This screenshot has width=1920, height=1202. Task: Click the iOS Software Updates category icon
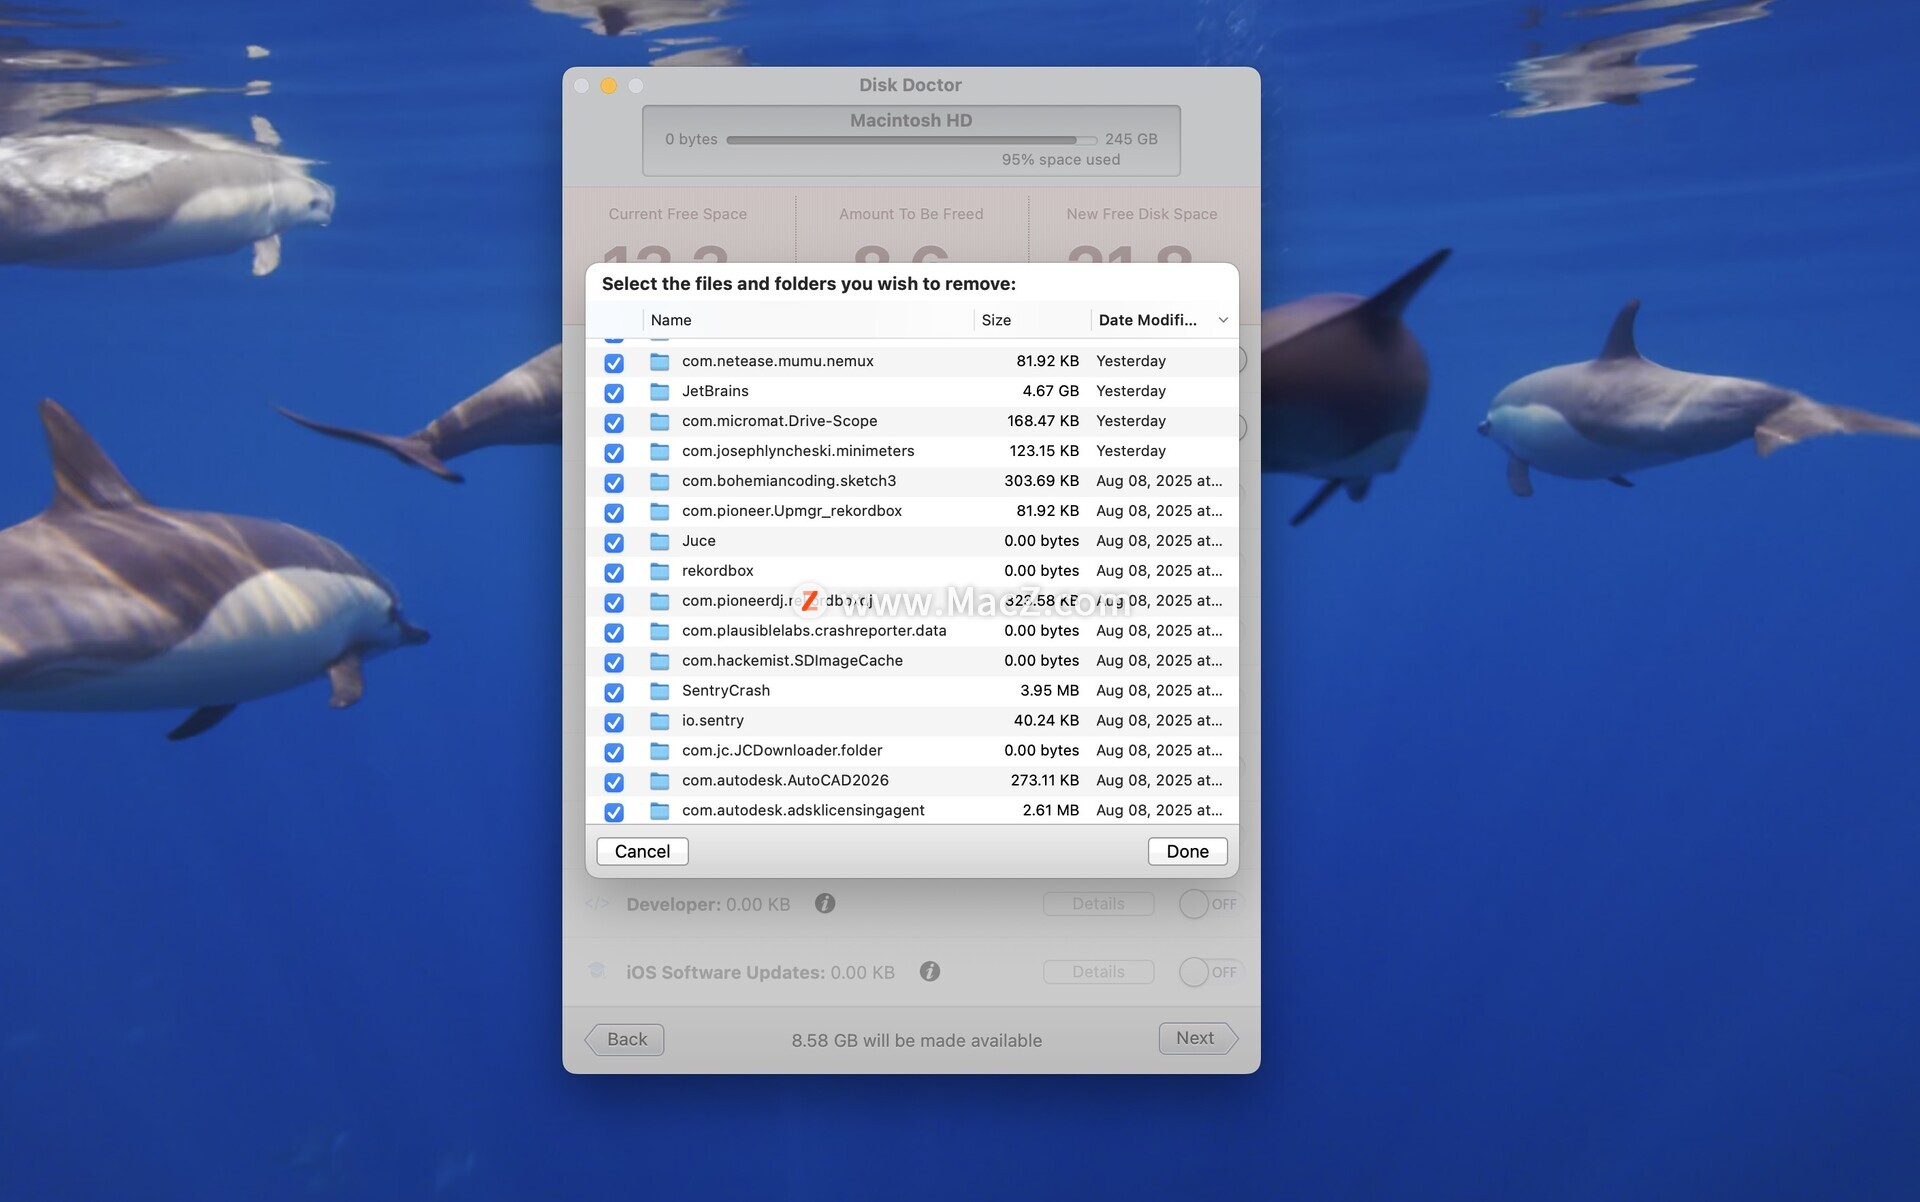pyautogui.click(x=597, y=970)
